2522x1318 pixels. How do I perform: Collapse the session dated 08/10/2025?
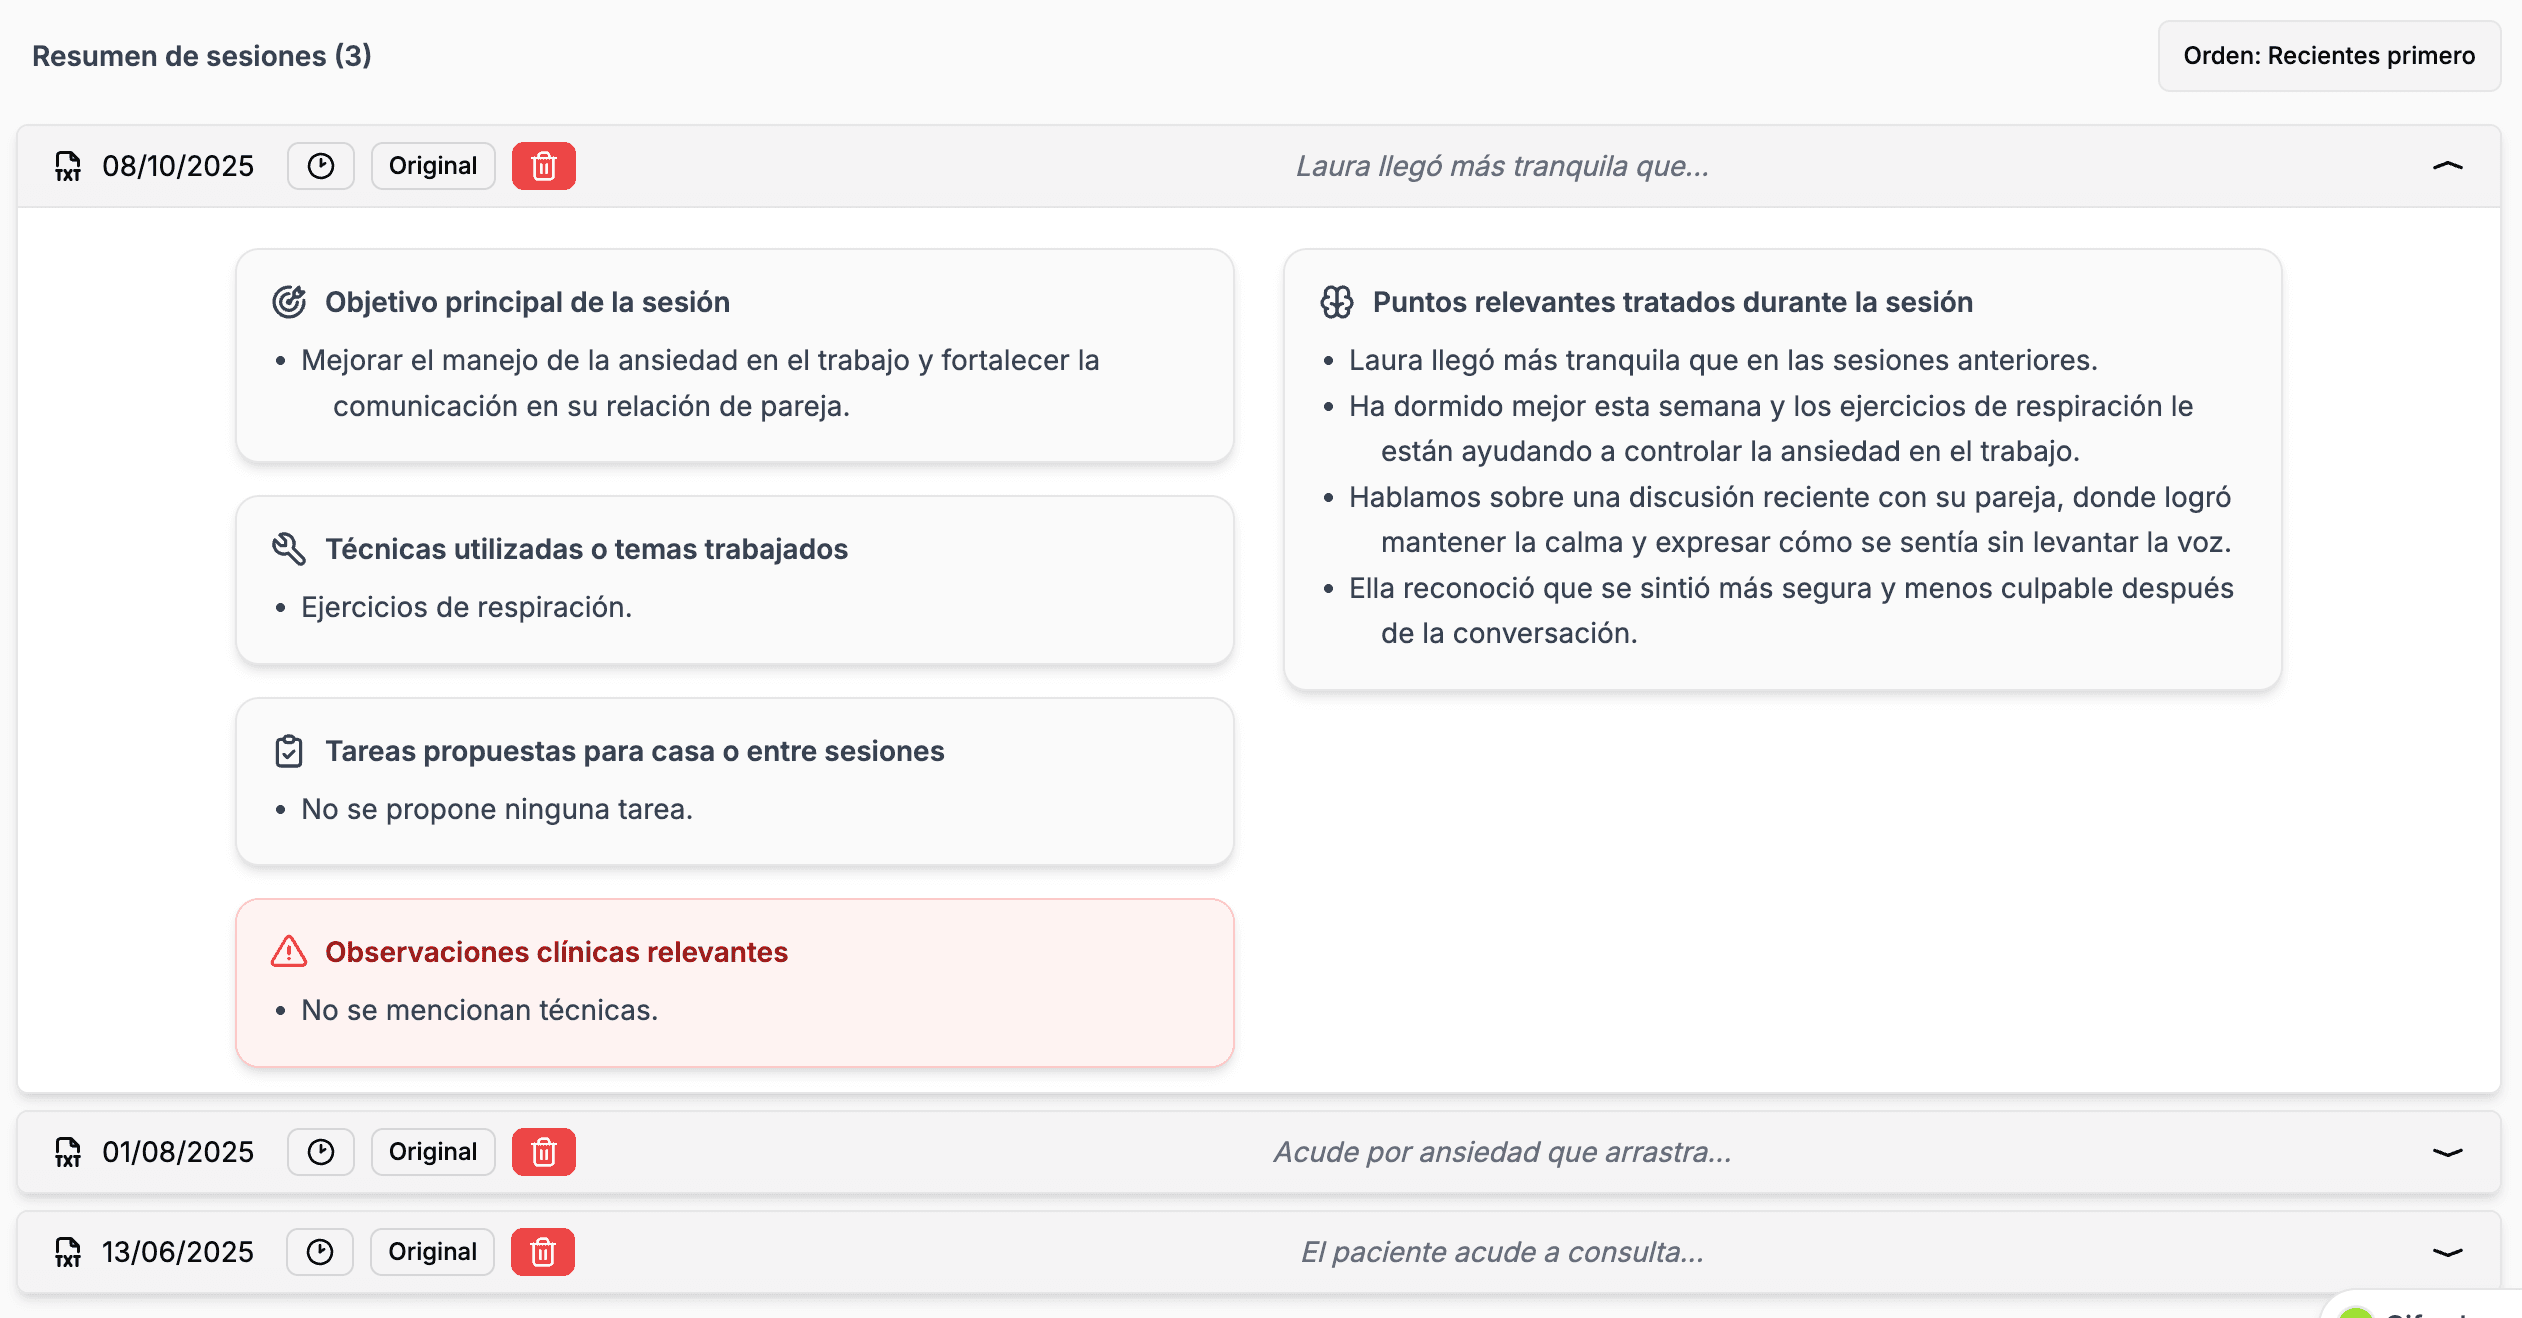tap(2446, 165)
